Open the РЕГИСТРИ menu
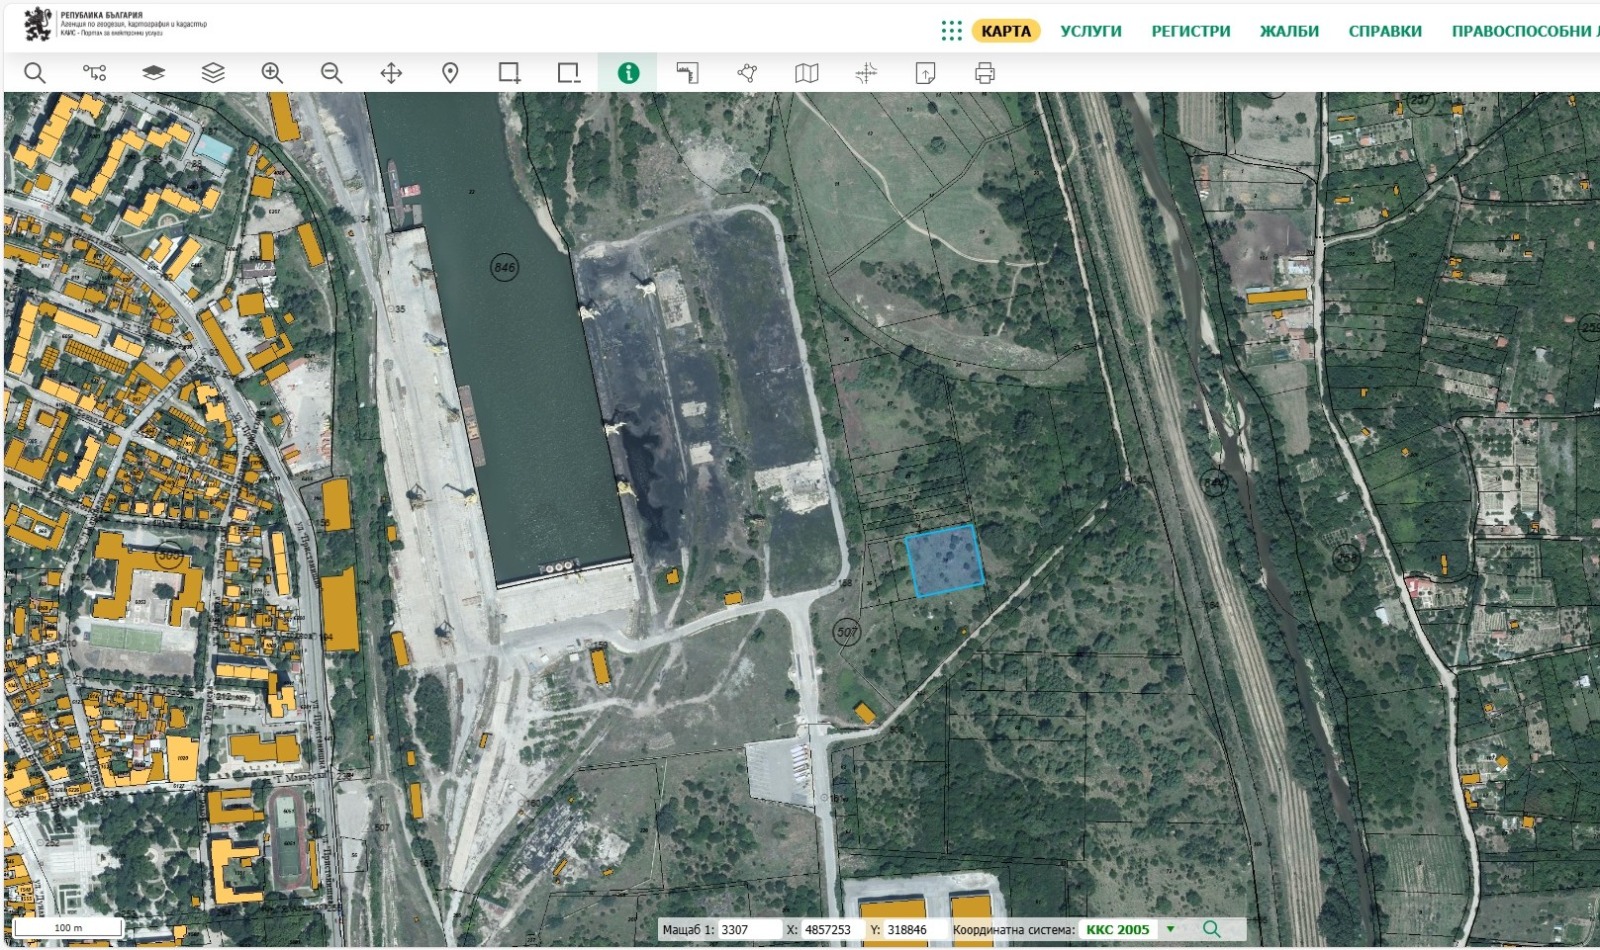Screen dimensions: 1600x950 pos(1190,31)
